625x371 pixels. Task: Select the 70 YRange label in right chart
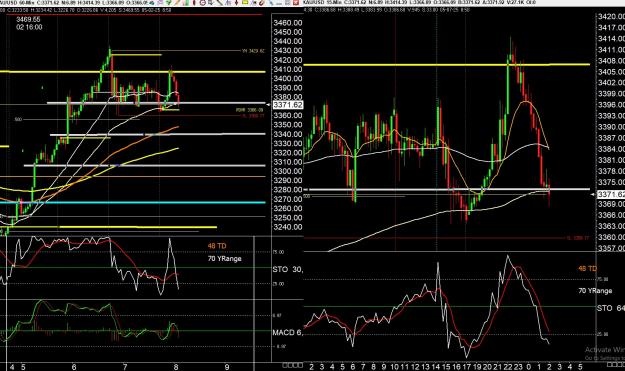[595, 291]
